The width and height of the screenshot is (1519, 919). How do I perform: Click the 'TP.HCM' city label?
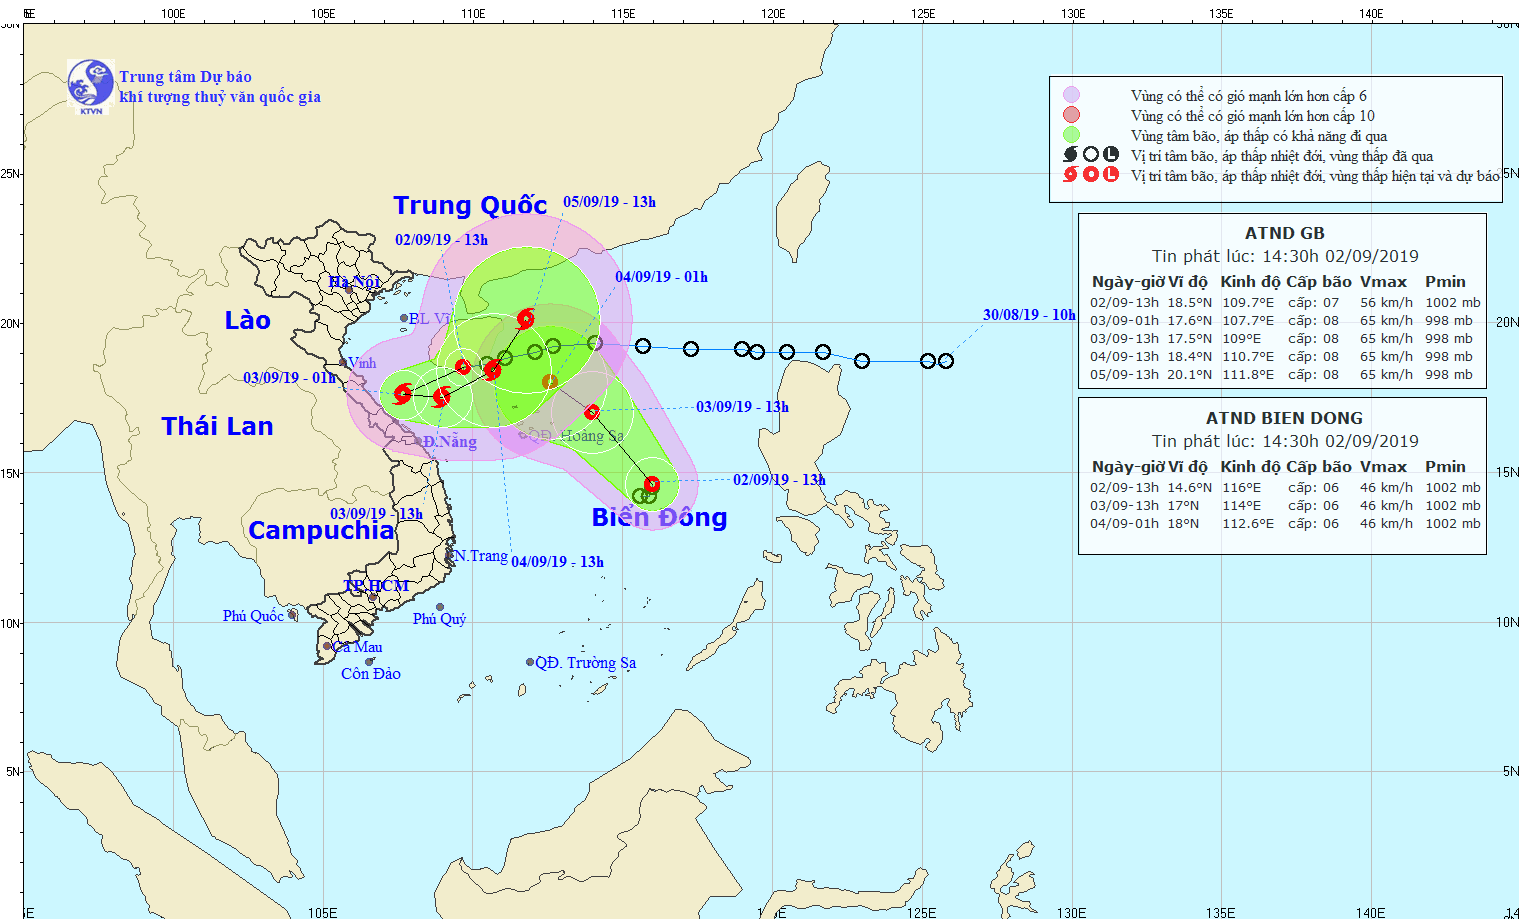tap(376, 585)
